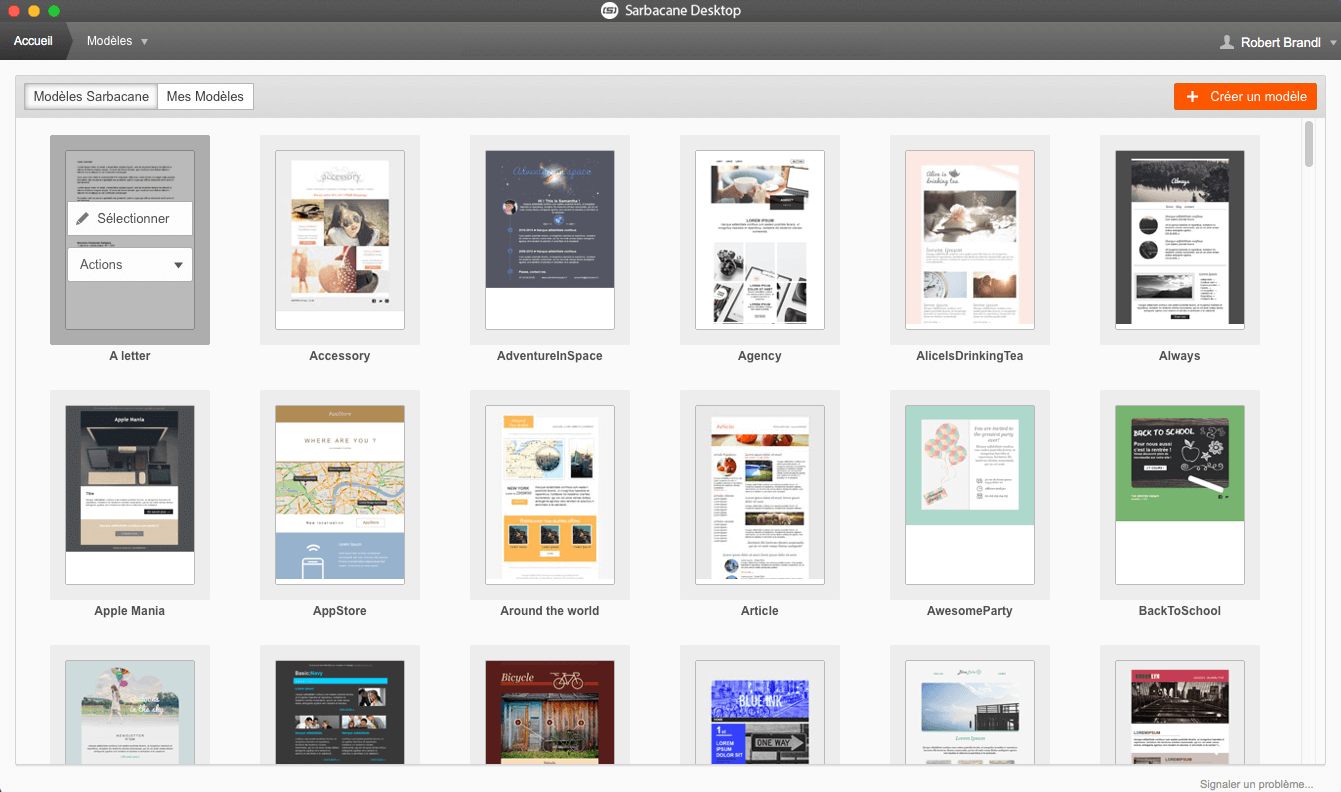Screen dimensions: 1341x792
Task: Click the Accessory label text
Action: [x=340, y=356]
